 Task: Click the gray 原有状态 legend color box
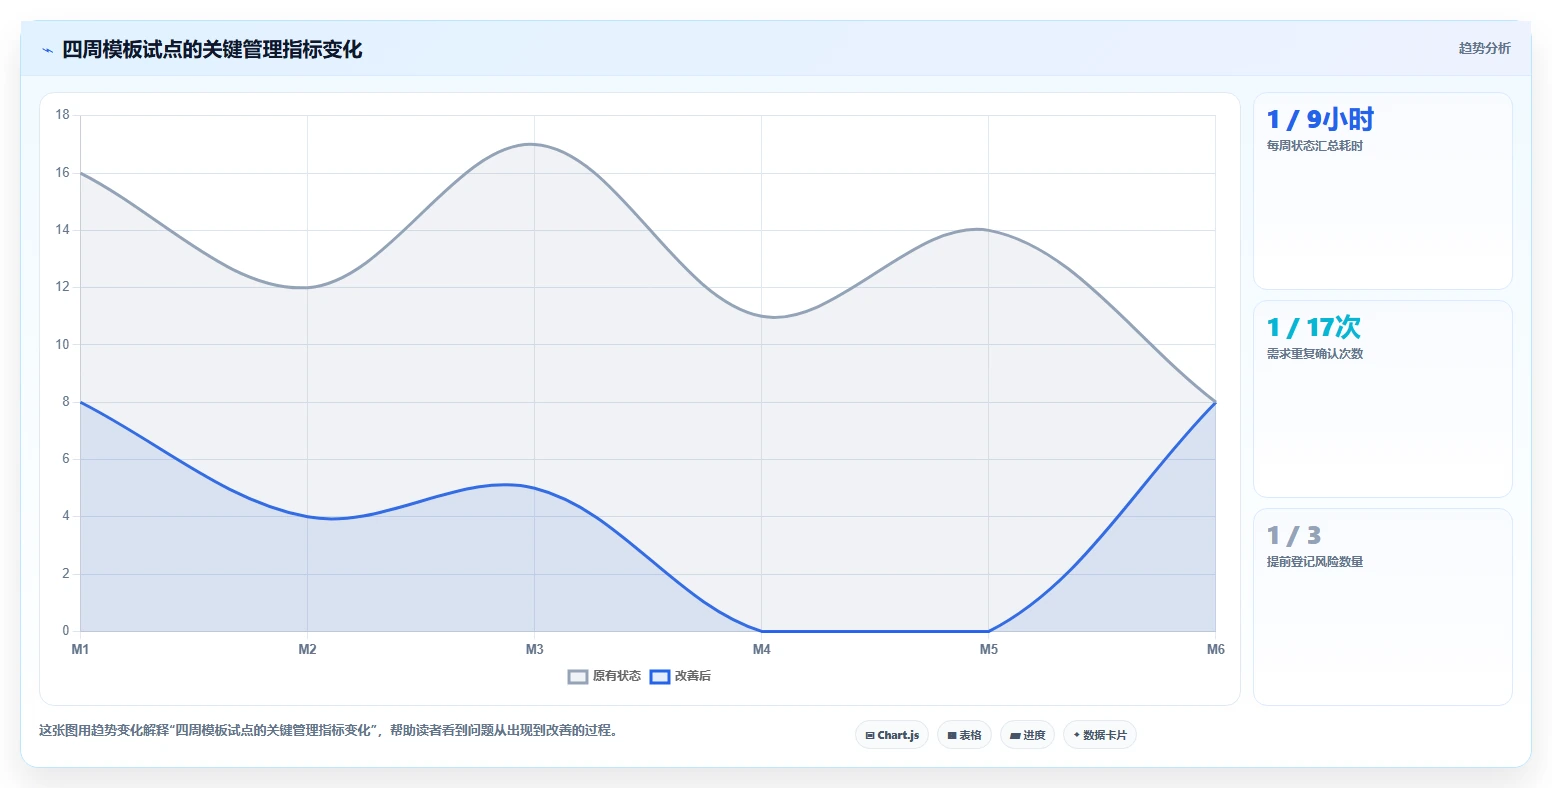pos(578,677)
